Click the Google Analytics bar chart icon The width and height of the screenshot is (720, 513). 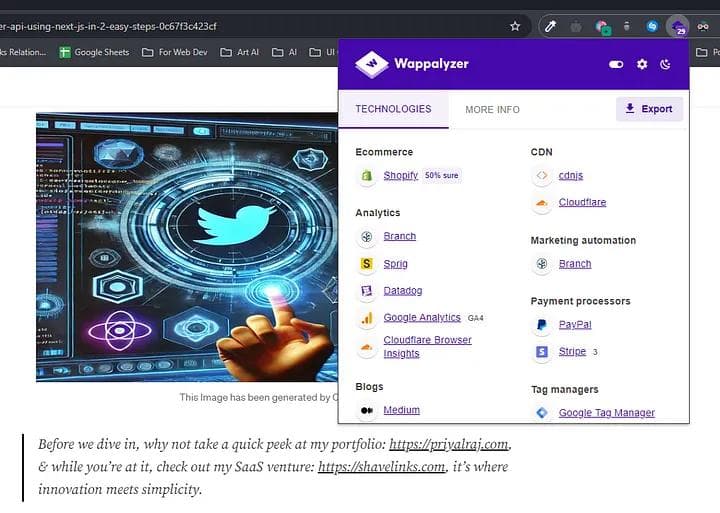(x=366, y=318)
